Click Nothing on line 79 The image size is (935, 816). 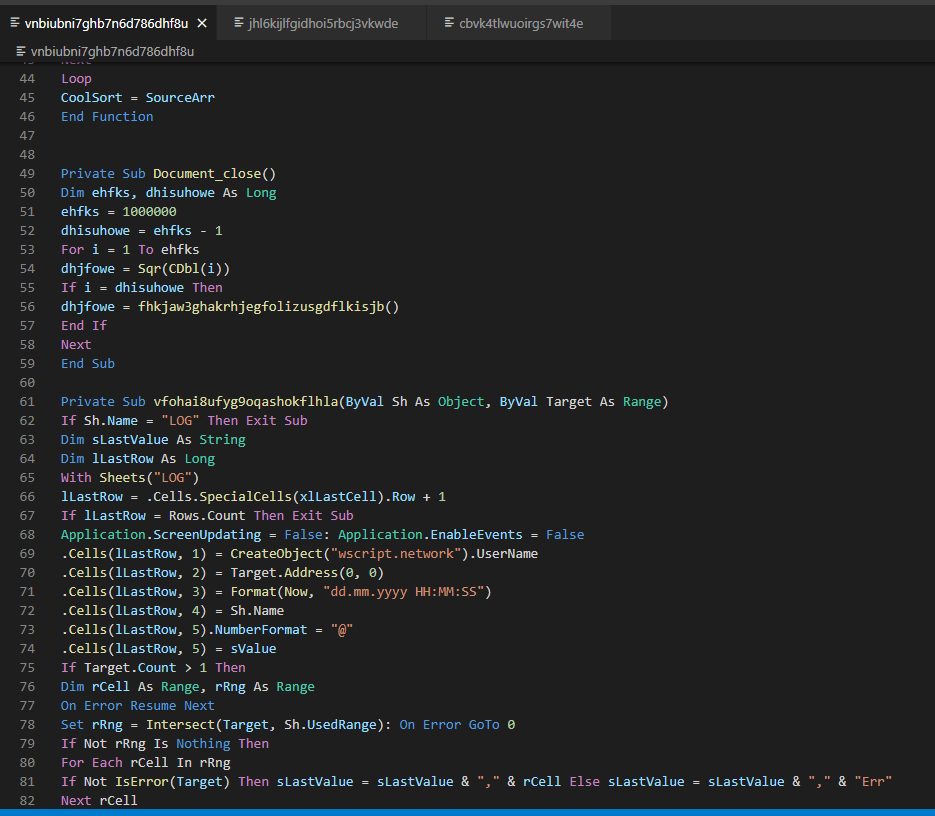click(x=203, y=744)
